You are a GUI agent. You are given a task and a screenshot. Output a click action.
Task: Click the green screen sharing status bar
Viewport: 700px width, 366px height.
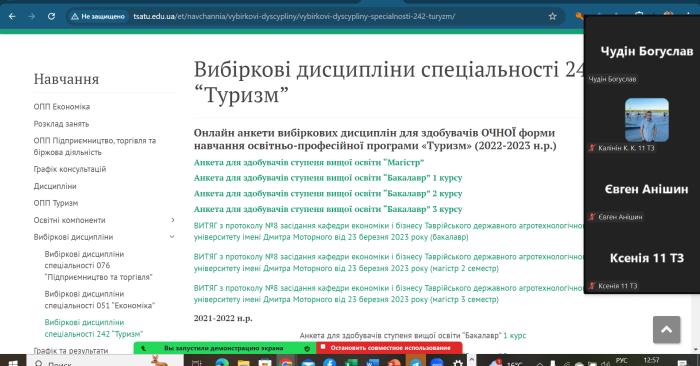225,348
